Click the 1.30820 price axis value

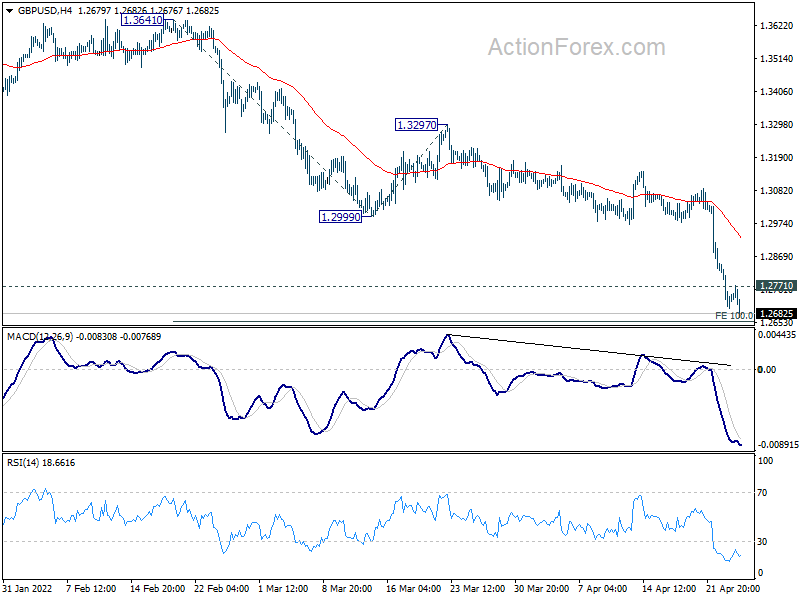pyautogui.click(x=777, y=191)
